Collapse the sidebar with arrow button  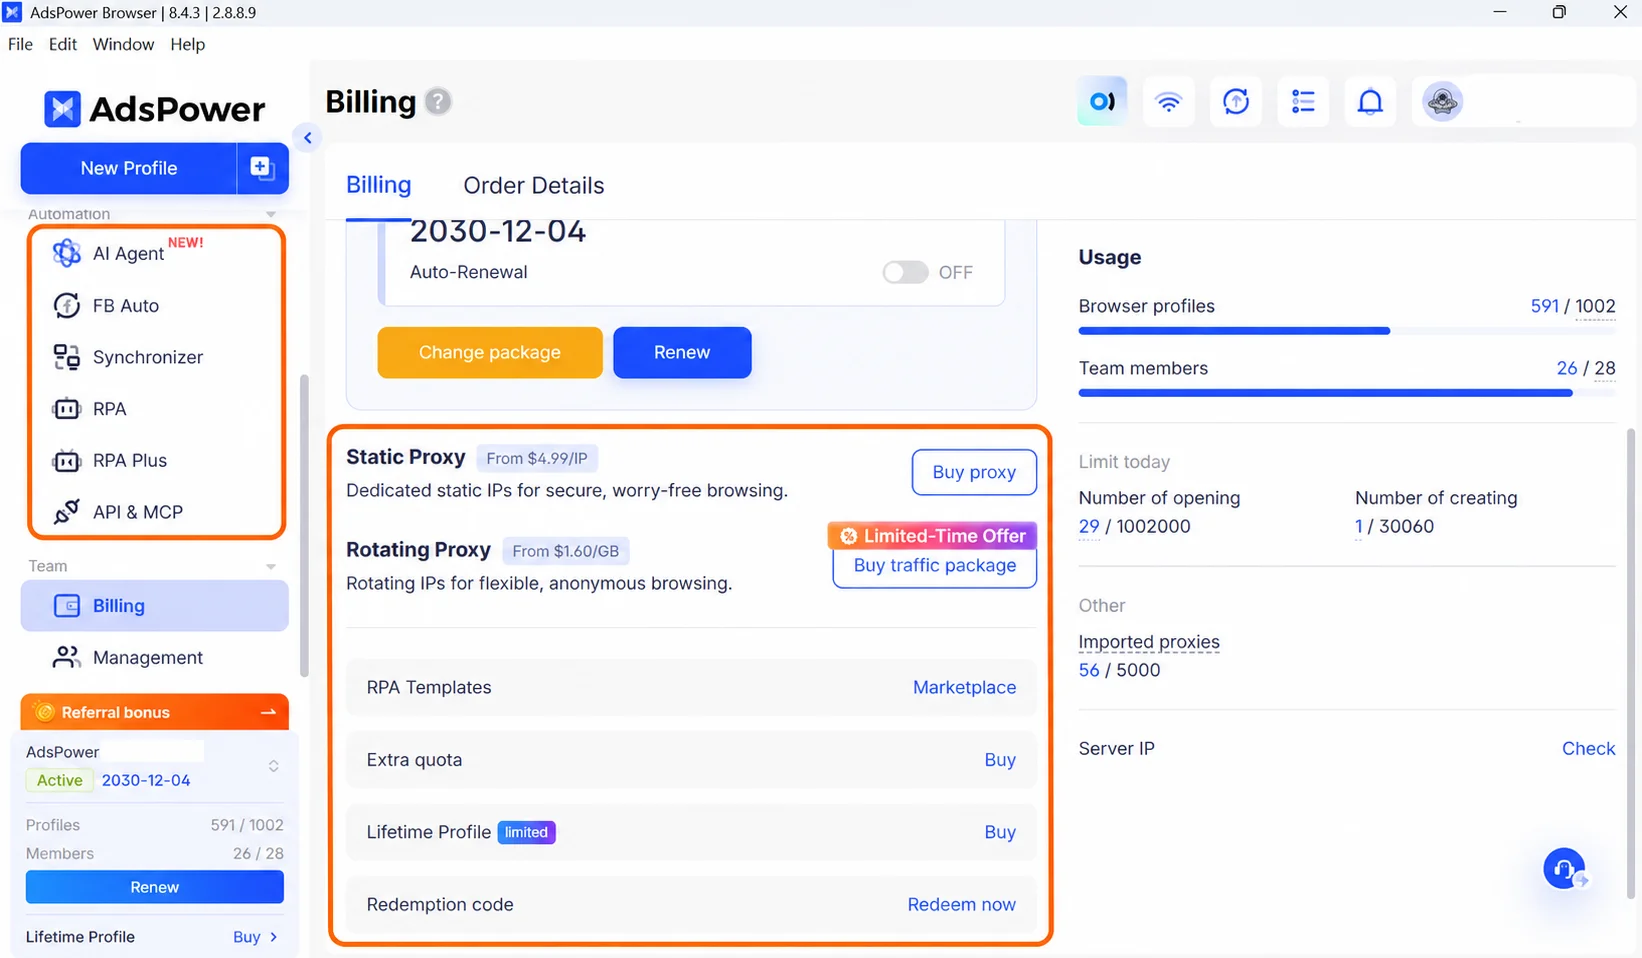click(307, 138)
